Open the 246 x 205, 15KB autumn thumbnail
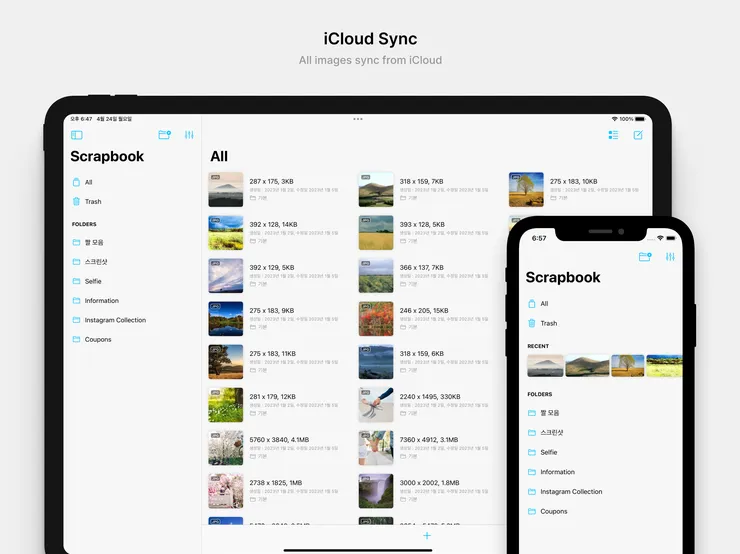This screenshot has height=554, width=740. coord(376,319)
